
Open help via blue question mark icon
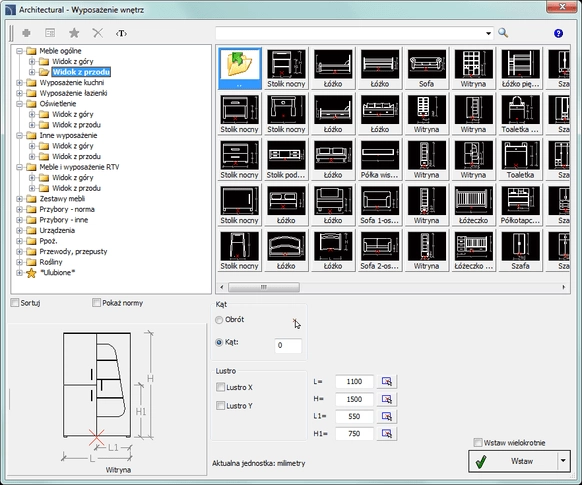(558, 33)
